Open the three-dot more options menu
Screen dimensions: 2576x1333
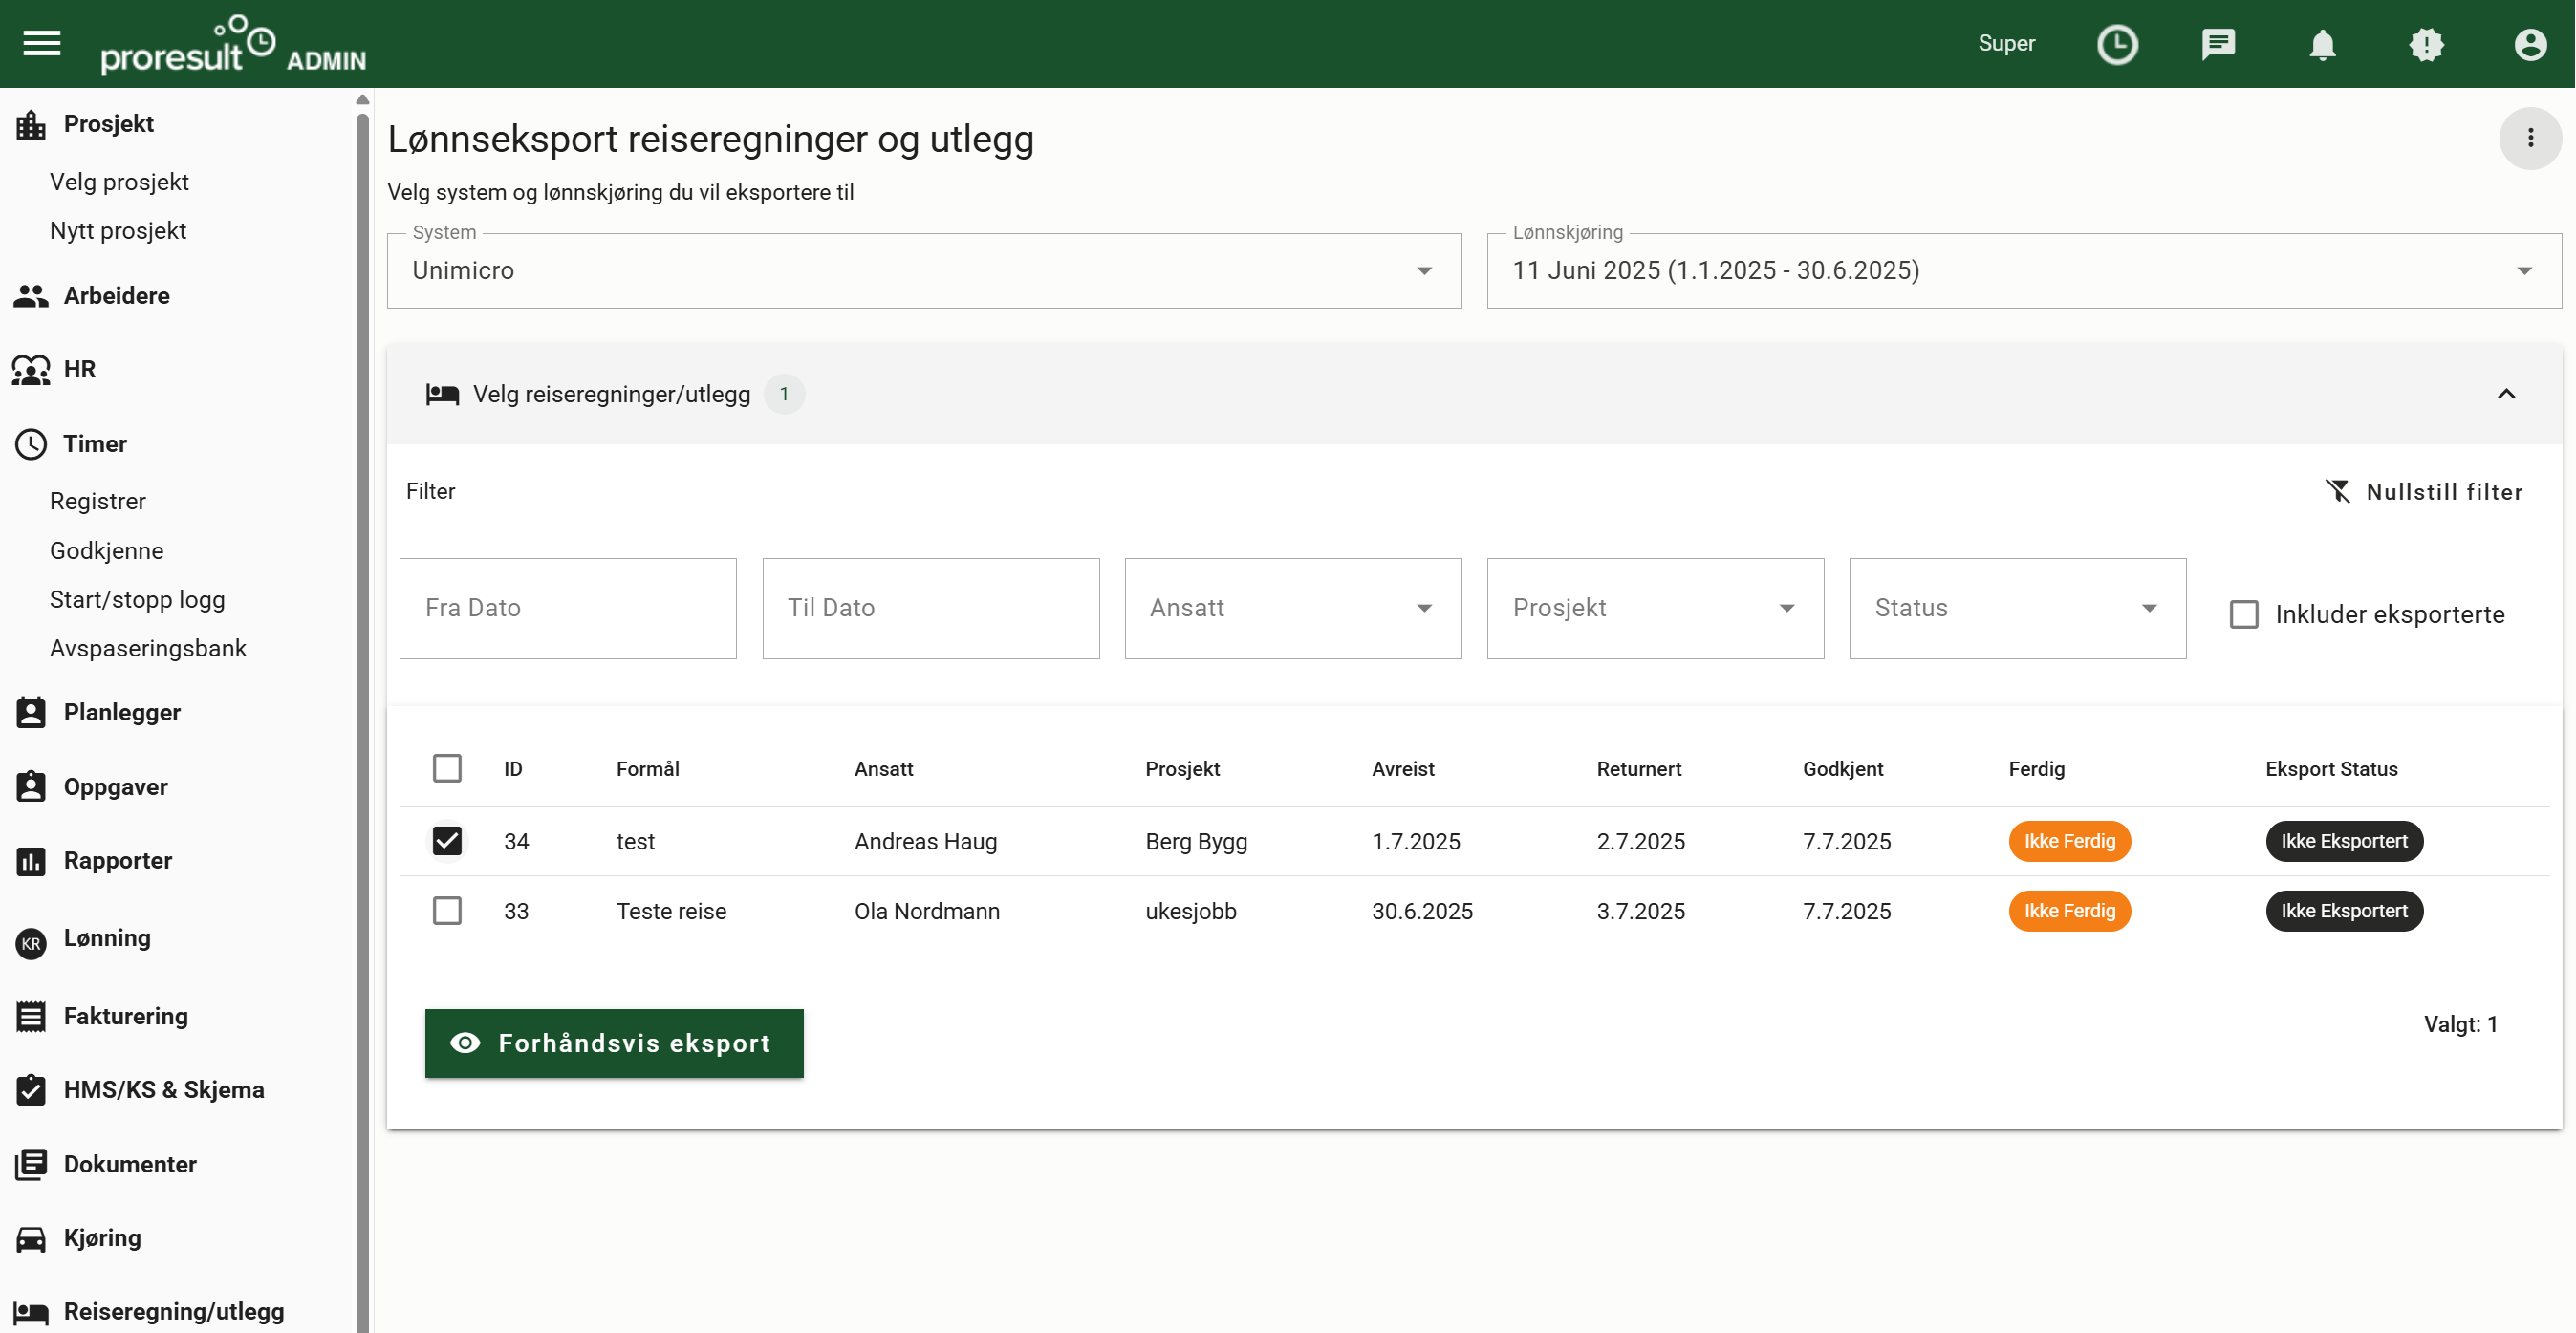[x=2530, y=138]
